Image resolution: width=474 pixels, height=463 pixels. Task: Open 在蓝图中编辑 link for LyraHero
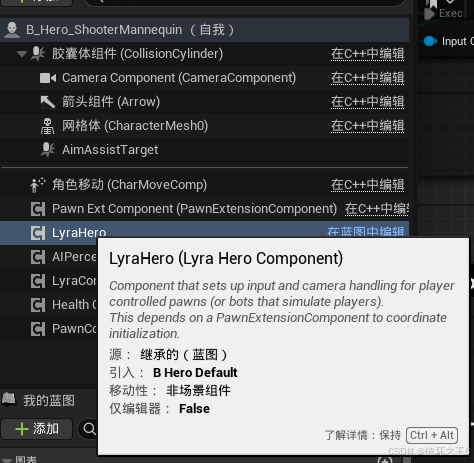click(x=365, y=231)
